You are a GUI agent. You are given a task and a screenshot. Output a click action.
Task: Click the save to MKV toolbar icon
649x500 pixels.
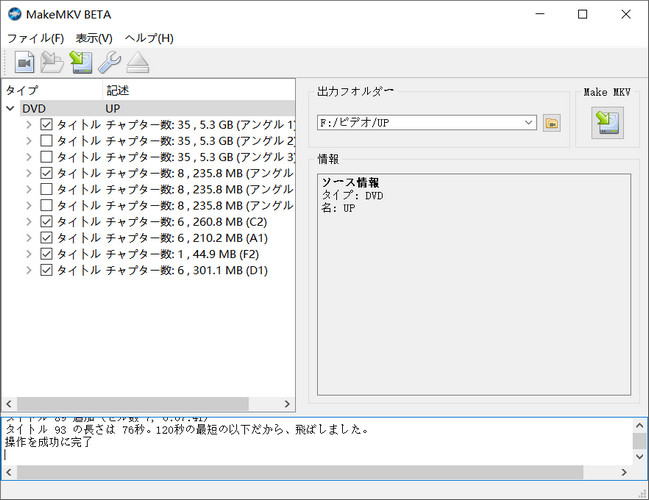[81, 62]
